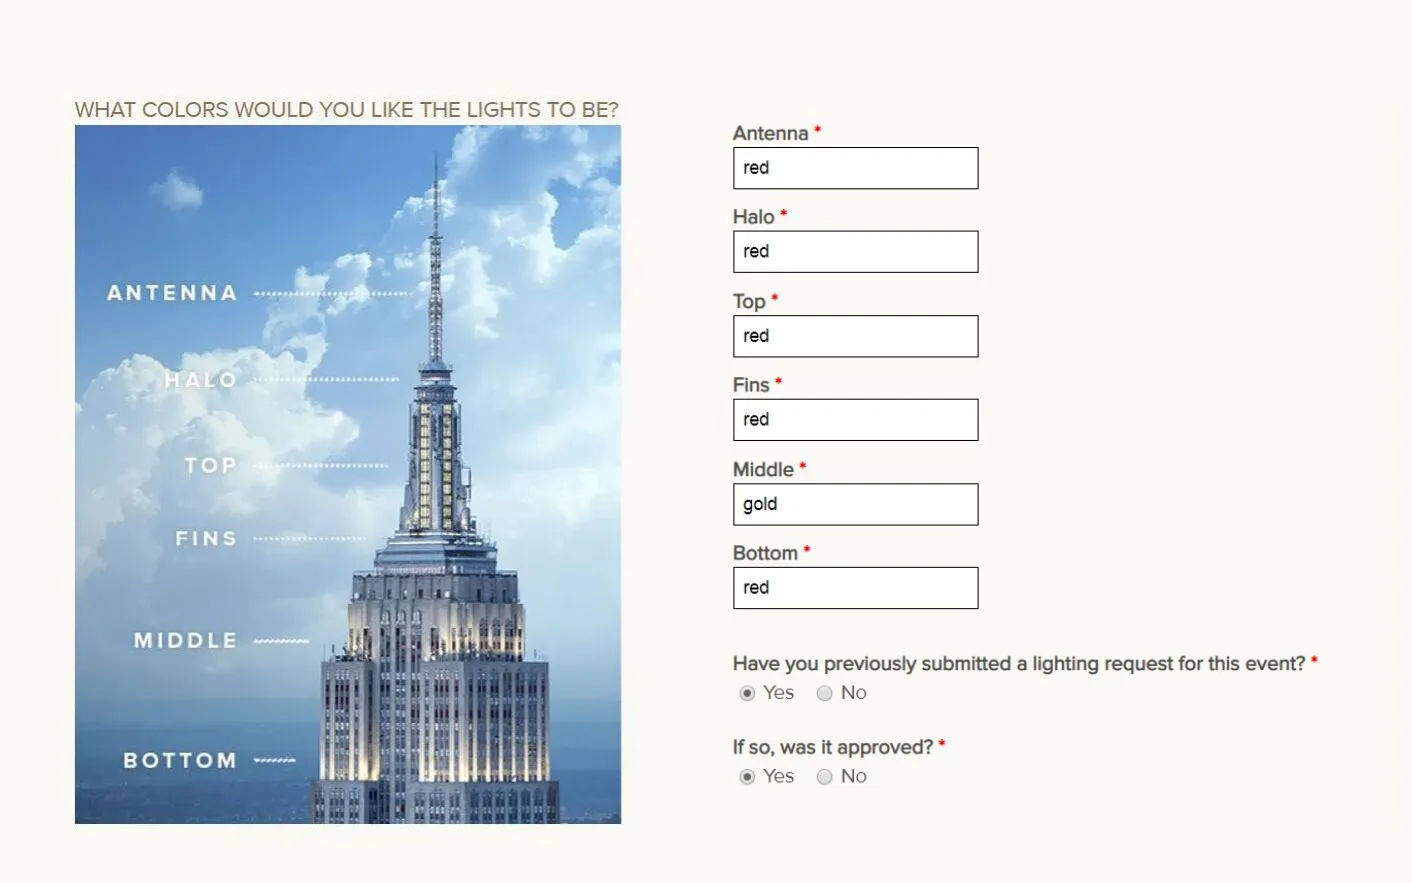Choose No for previously submitted lighting request
Viewport: 1412px width, 883px height.
click(825, 693)
